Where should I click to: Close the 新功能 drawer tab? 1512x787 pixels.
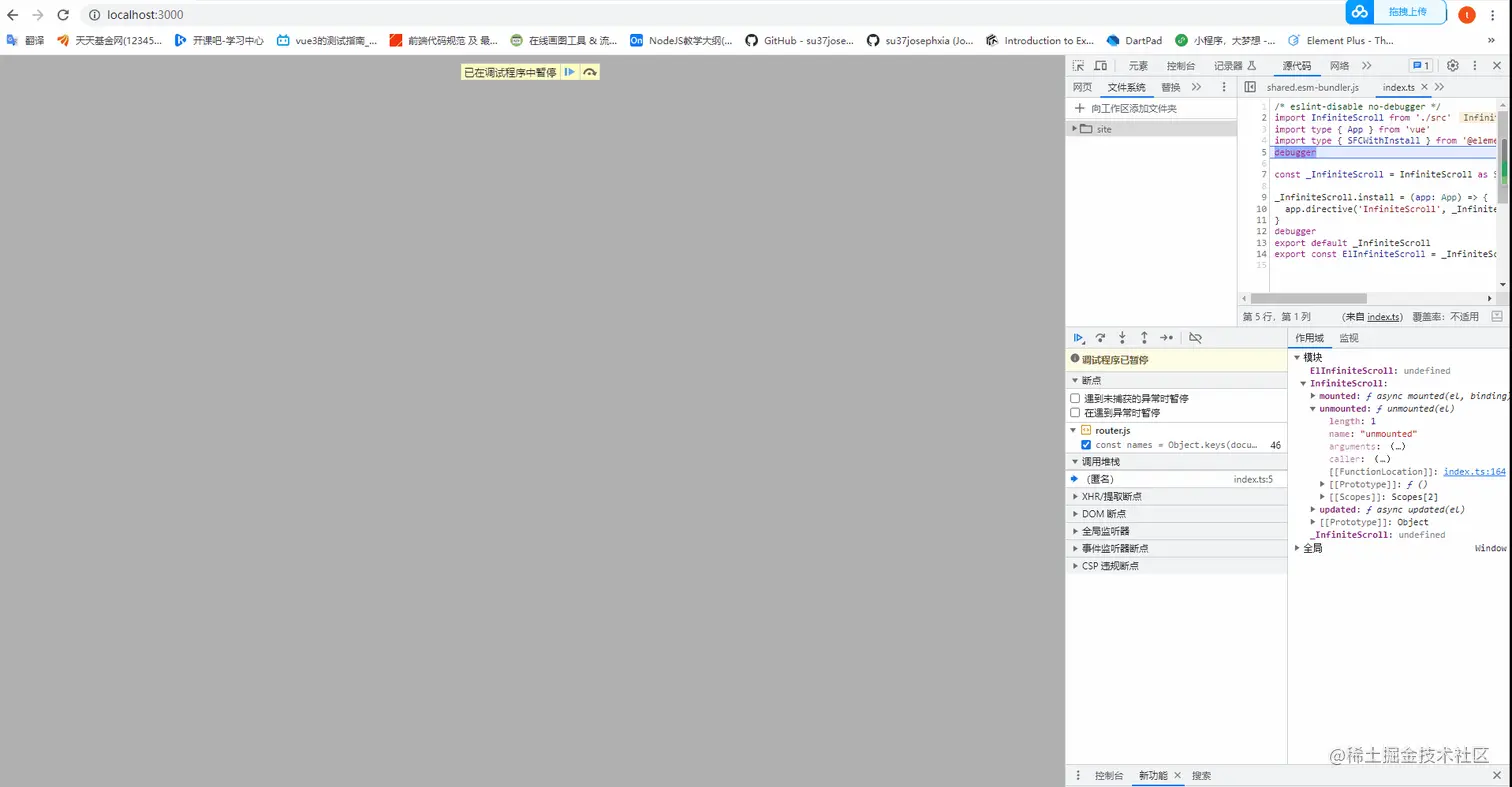[x=1177, y=776]
